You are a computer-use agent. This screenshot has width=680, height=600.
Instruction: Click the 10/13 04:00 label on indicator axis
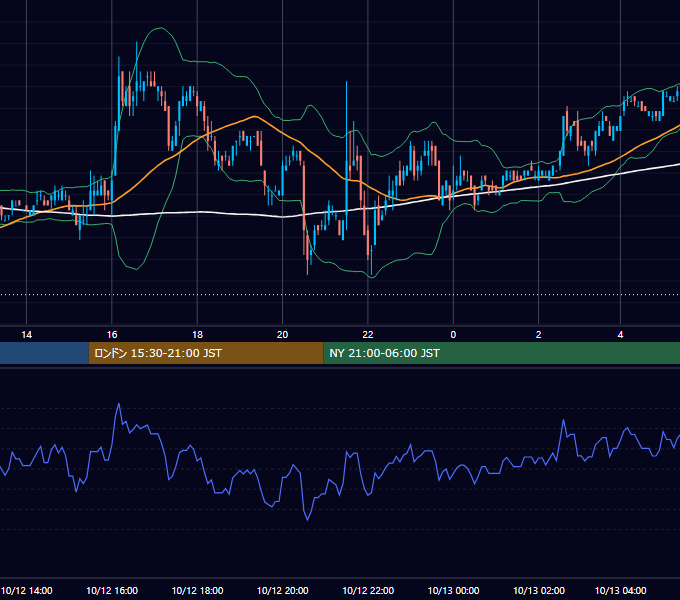620,590
